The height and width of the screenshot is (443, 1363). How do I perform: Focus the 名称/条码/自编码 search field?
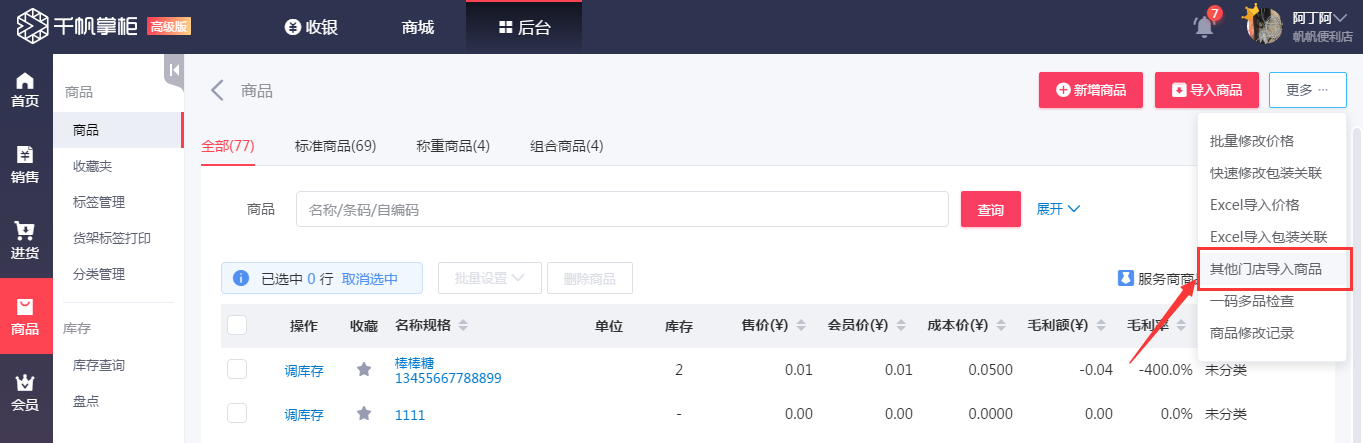click(x=621, y=209)
